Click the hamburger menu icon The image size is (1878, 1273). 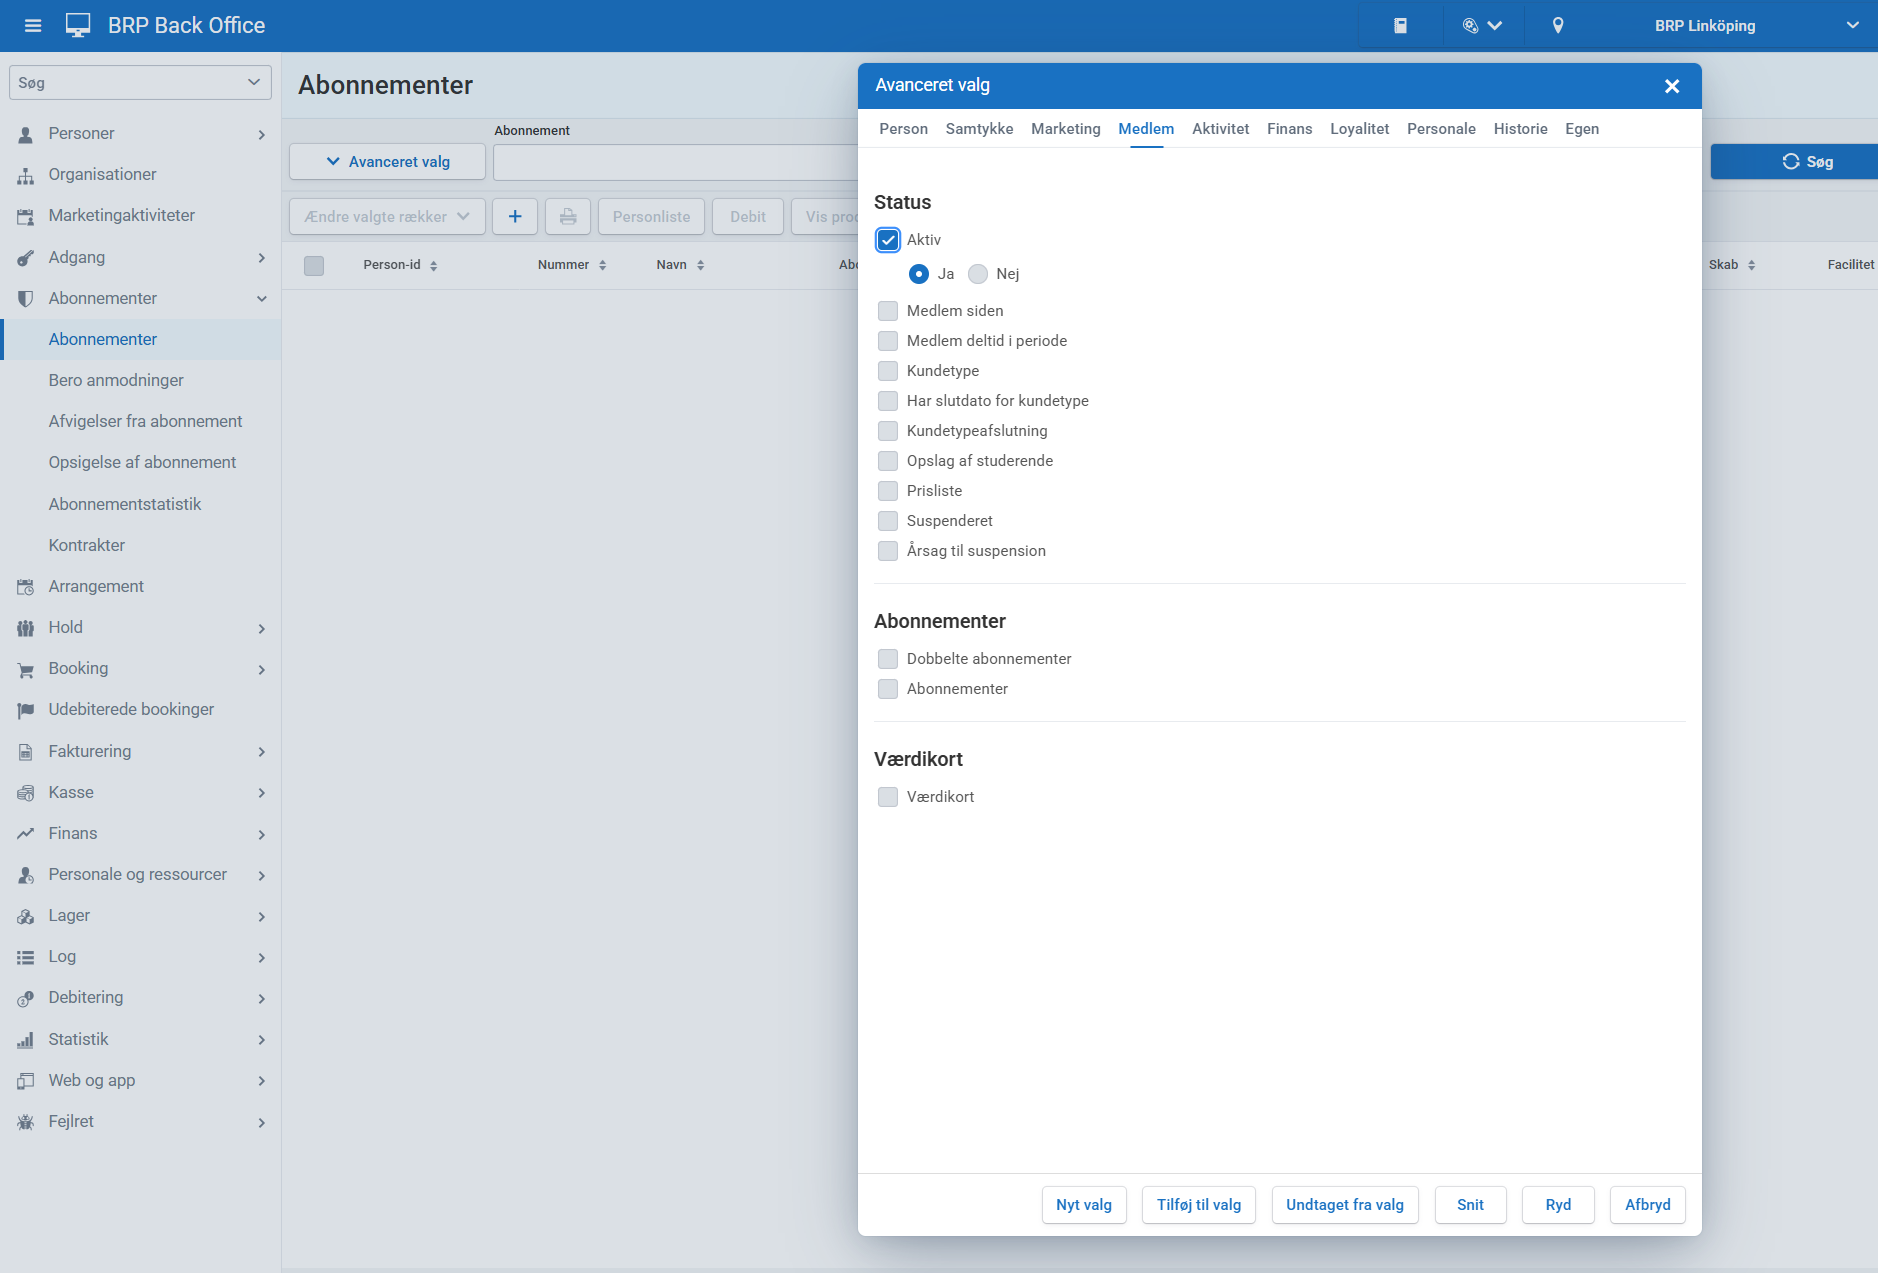tap(33, 26)
